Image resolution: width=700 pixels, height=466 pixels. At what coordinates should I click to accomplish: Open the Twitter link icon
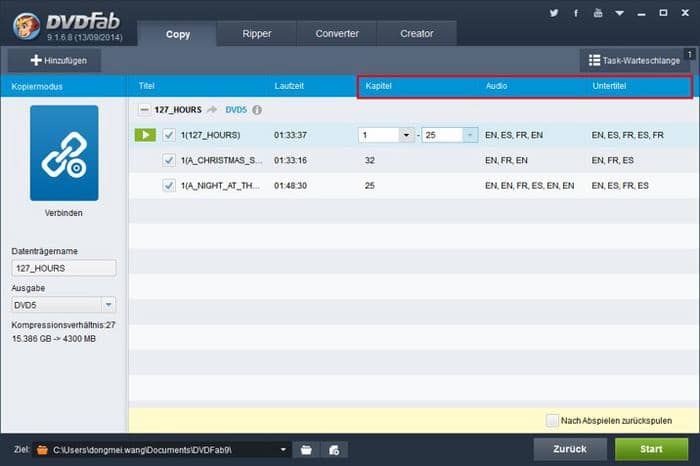(554, 13)
